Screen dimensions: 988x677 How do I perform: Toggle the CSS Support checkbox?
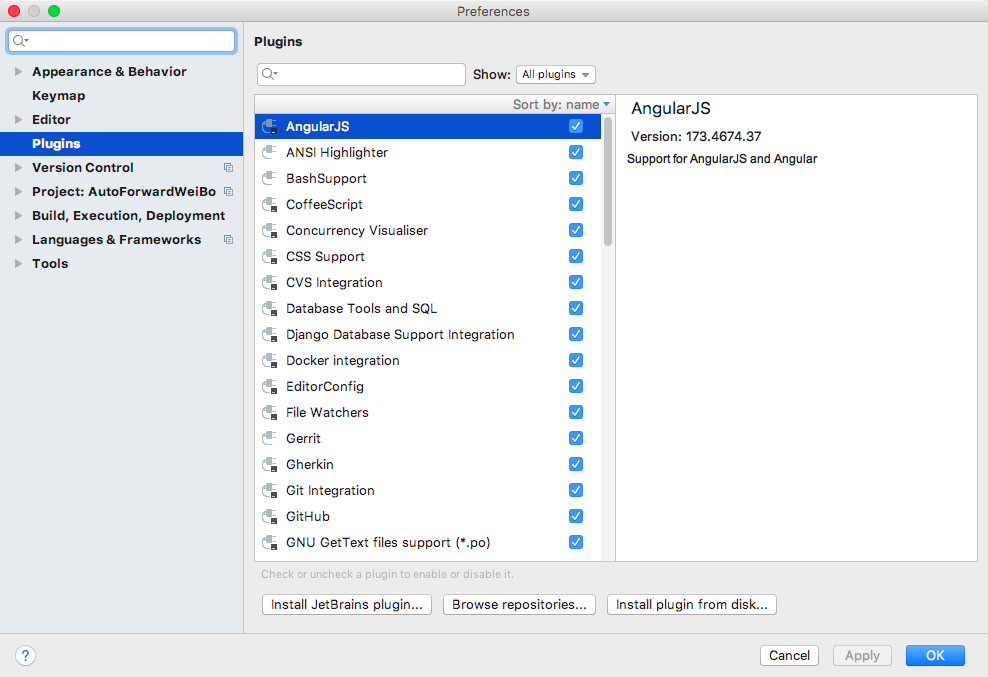[x=576, y=256]
